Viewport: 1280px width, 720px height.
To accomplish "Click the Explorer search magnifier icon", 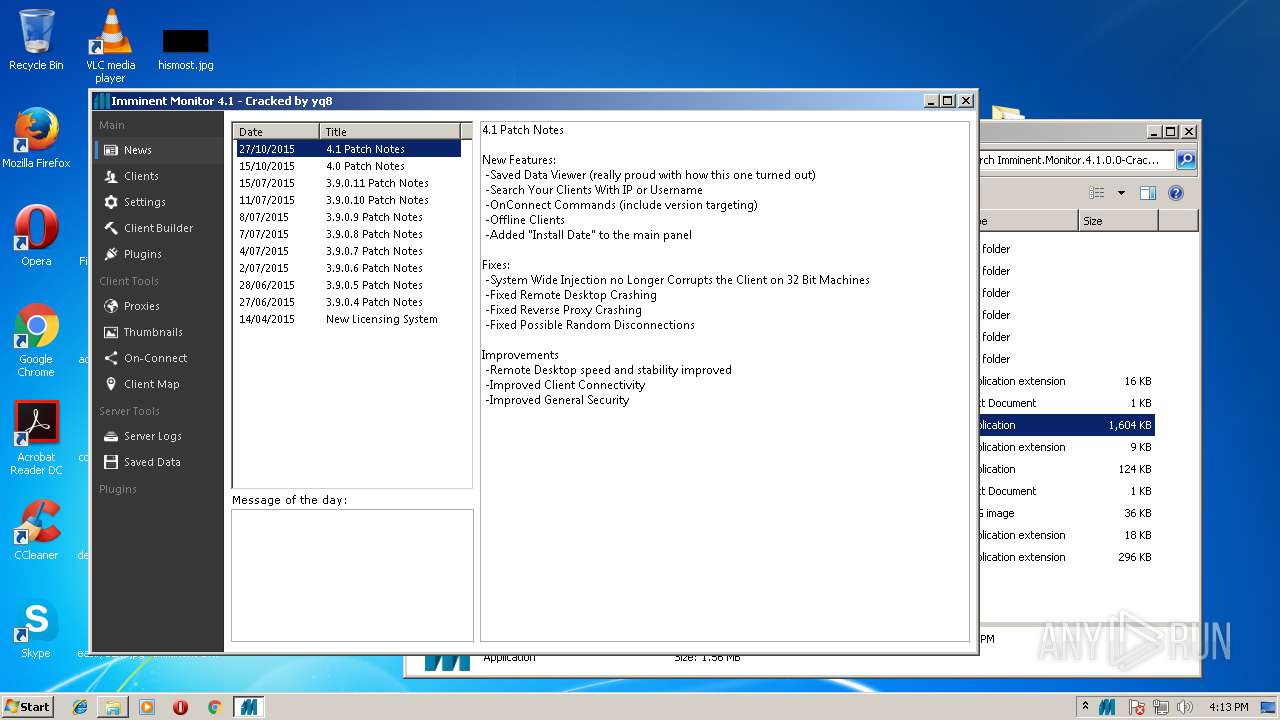I will click(x=1186, y=160).
